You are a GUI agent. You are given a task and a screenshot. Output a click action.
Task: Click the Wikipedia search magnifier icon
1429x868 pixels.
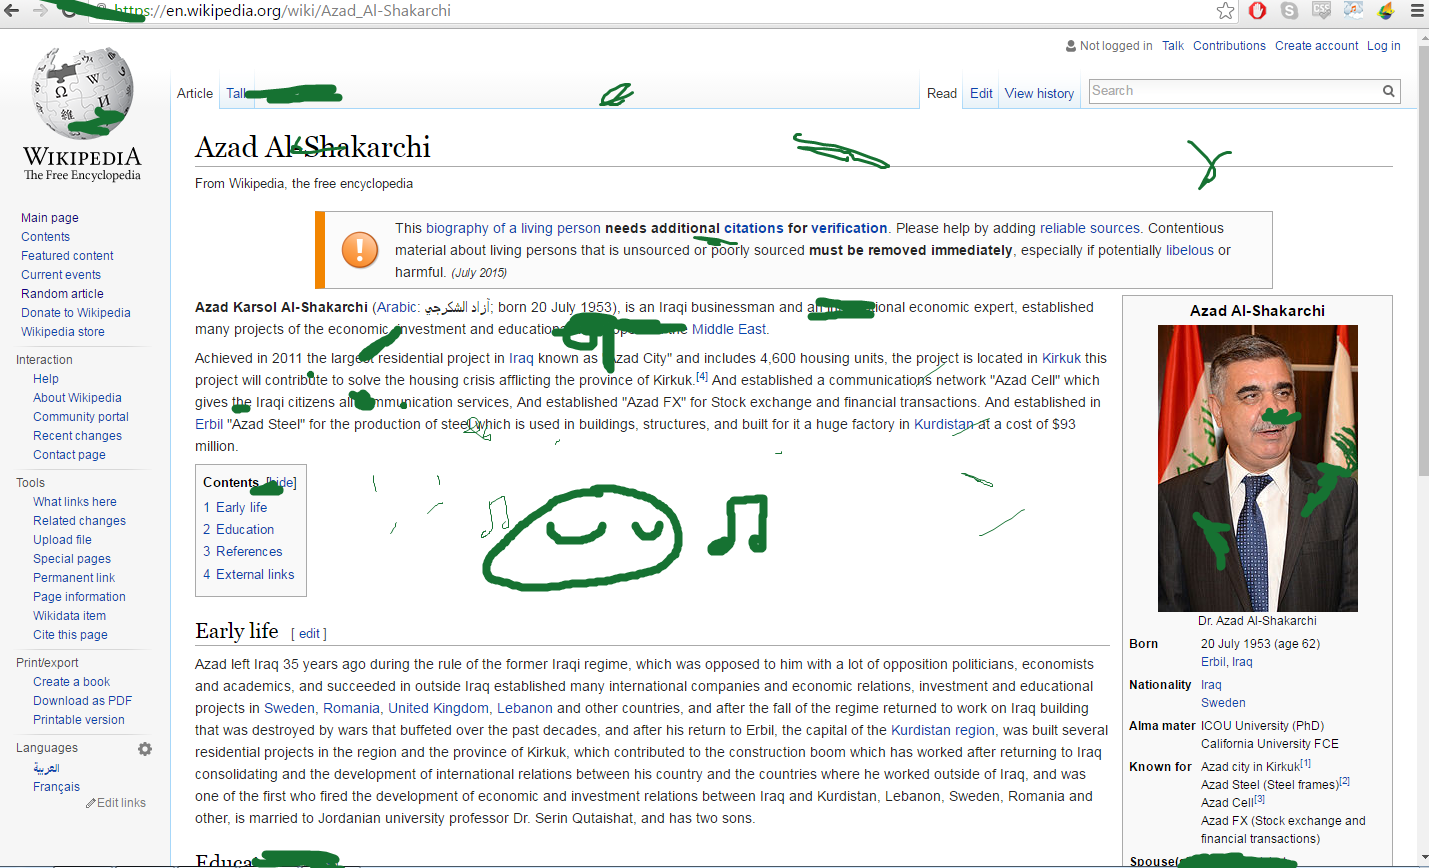(x=1388, y=91)
